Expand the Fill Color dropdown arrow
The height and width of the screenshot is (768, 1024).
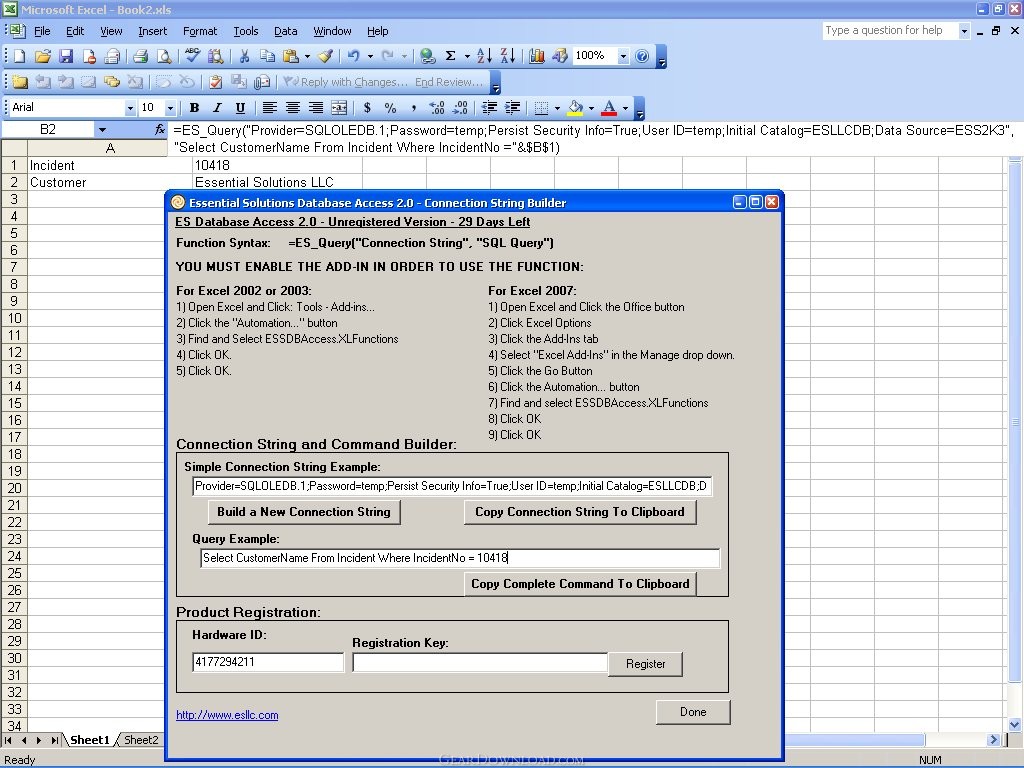(x=591, y=108)
